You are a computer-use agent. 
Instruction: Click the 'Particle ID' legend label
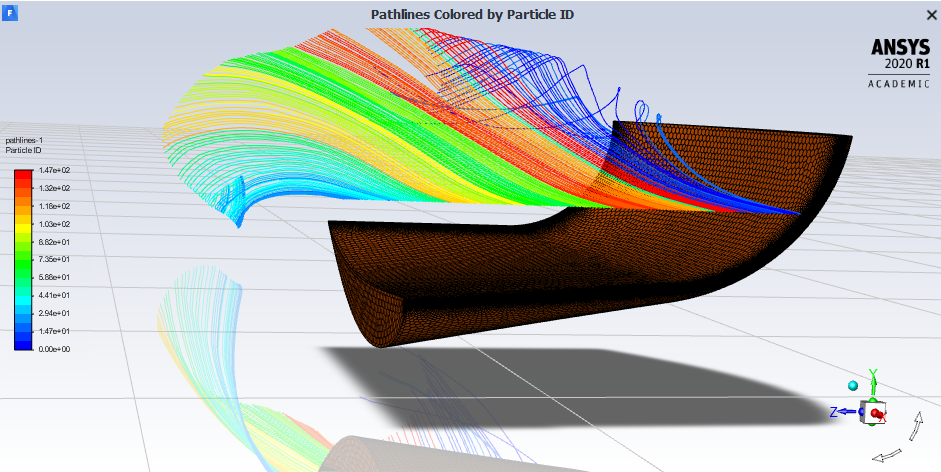click(23, 150)
